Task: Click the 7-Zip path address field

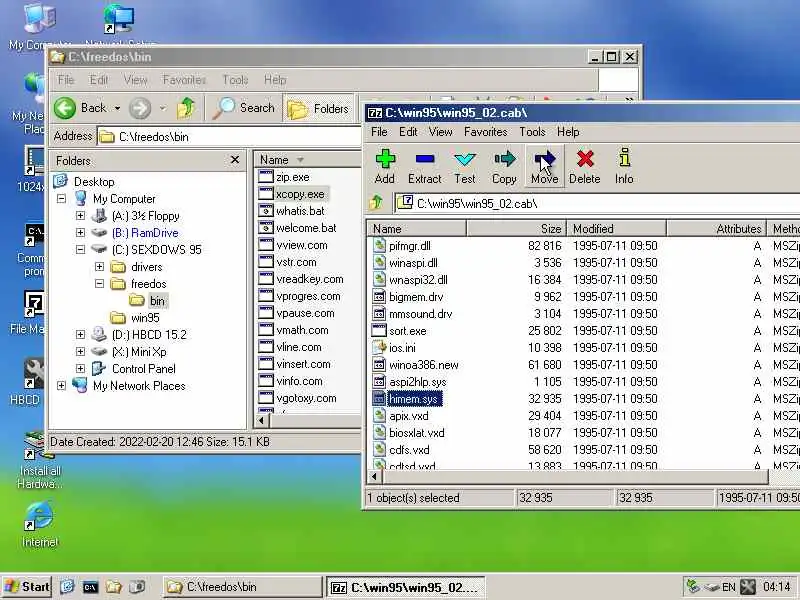Action: 596,204
